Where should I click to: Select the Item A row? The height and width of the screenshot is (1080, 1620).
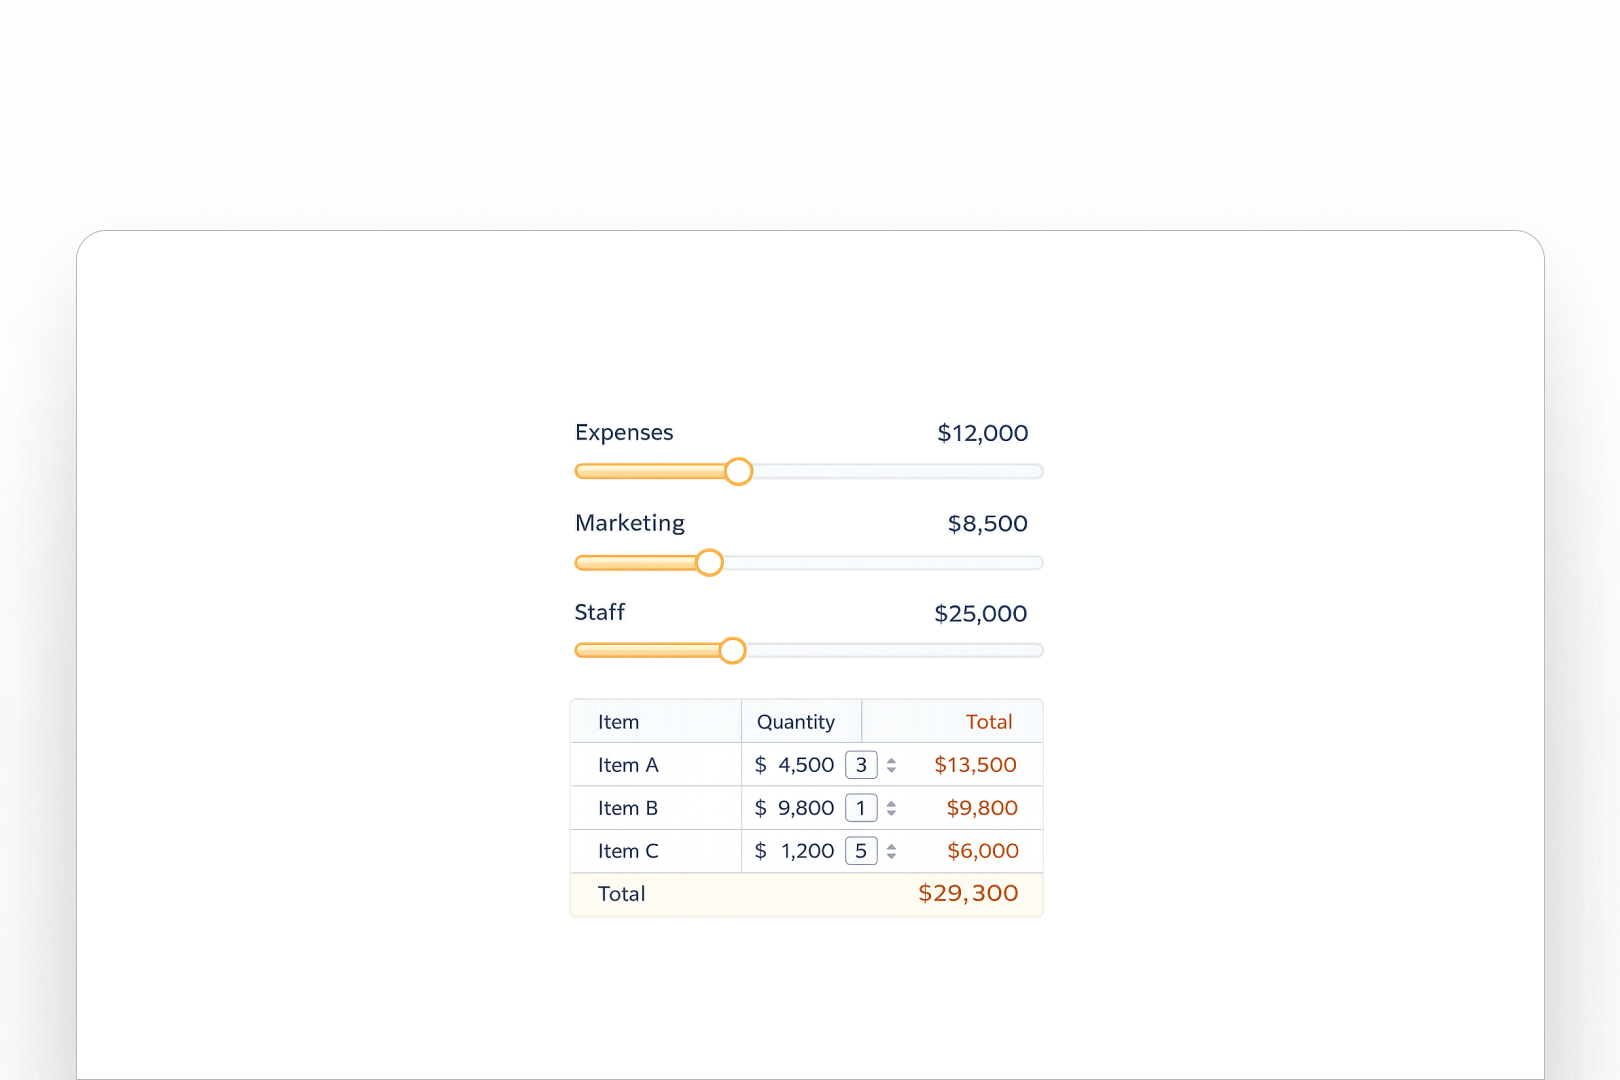(628, 764)
